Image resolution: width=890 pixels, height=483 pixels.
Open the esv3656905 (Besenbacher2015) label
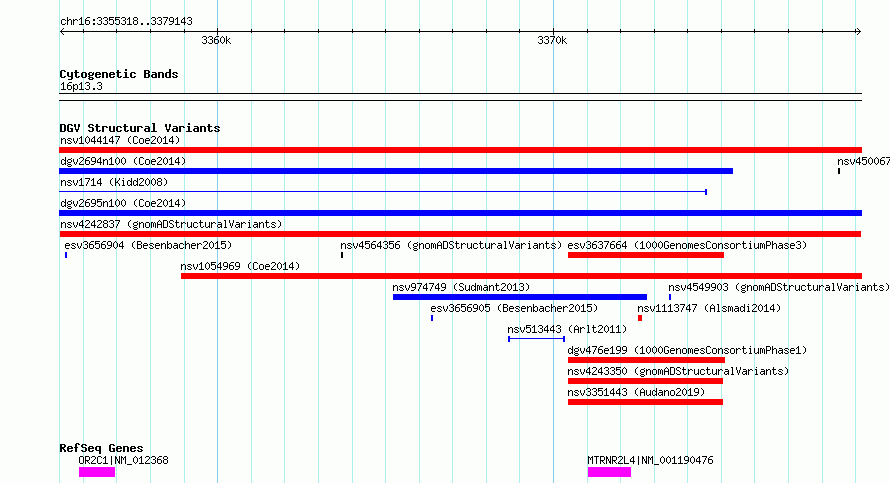pos(514,308)
